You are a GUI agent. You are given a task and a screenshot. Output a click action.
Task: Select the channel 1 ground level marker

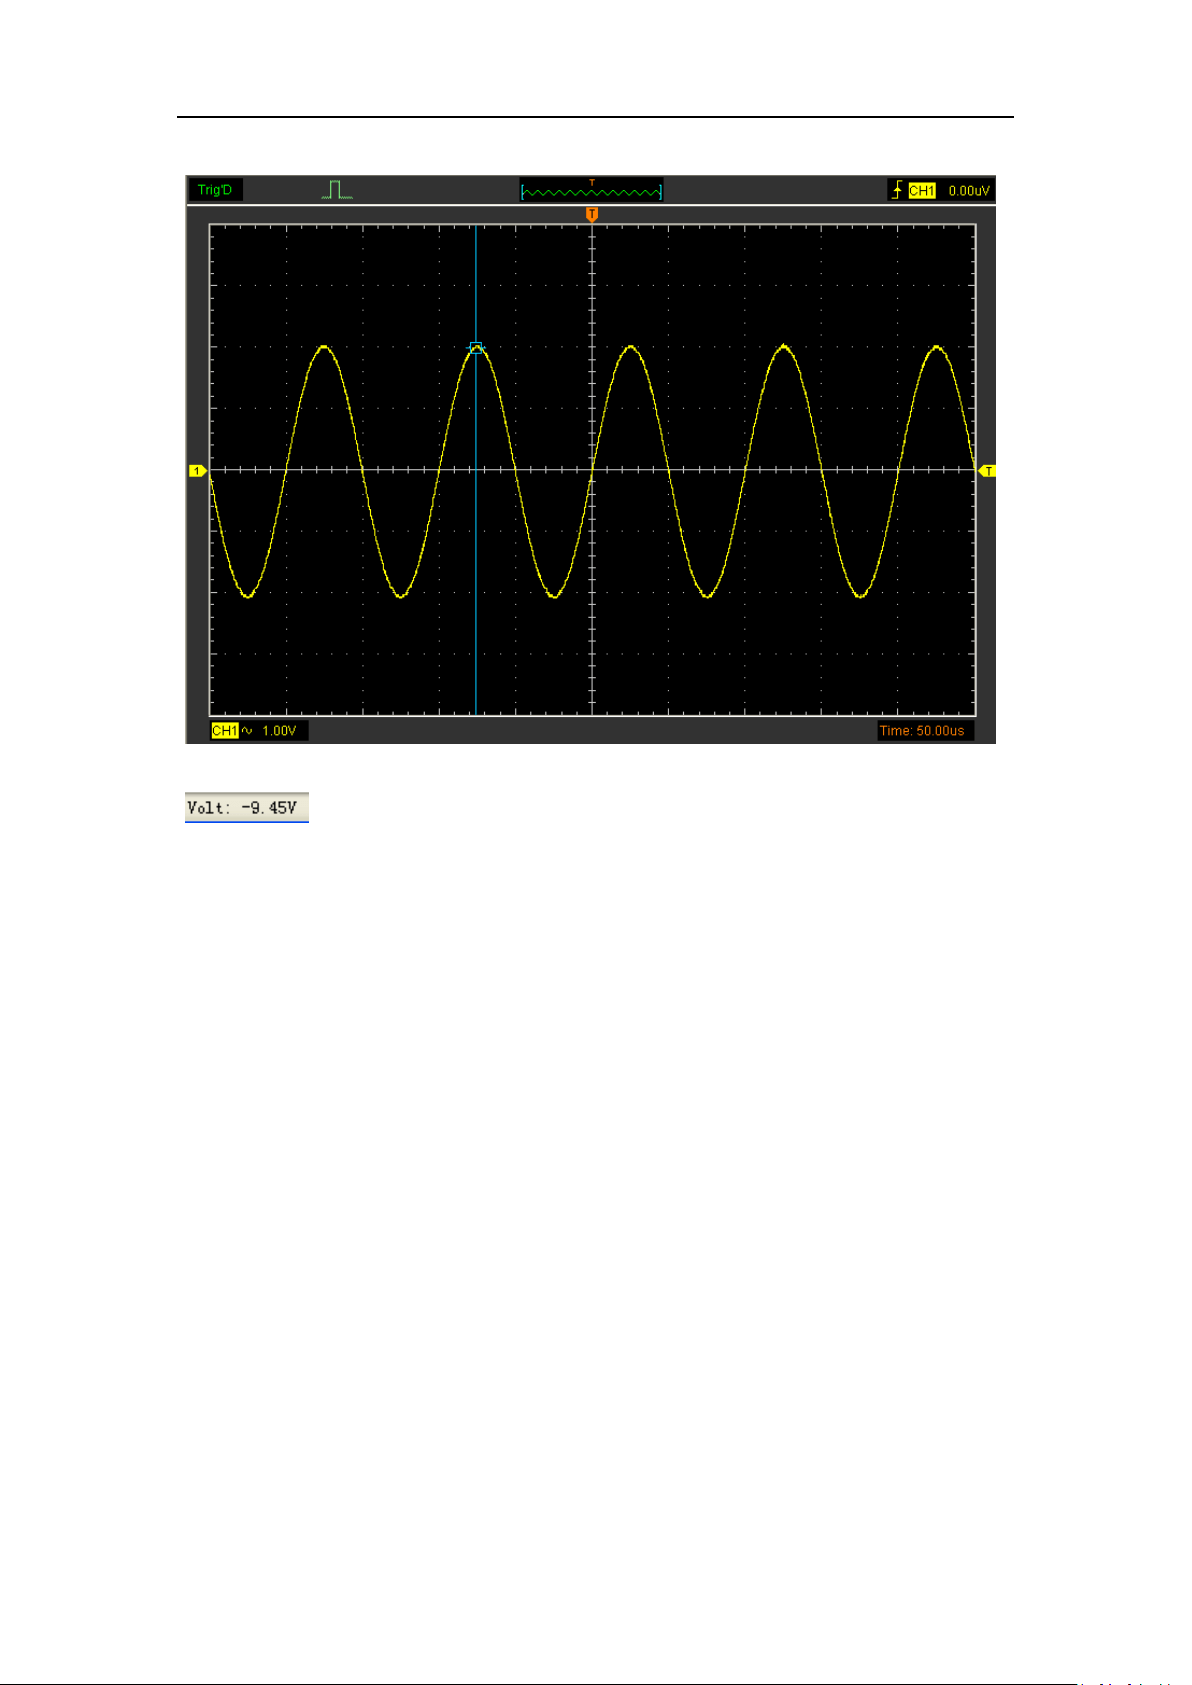pyautogui.click(x=198, y=470)
